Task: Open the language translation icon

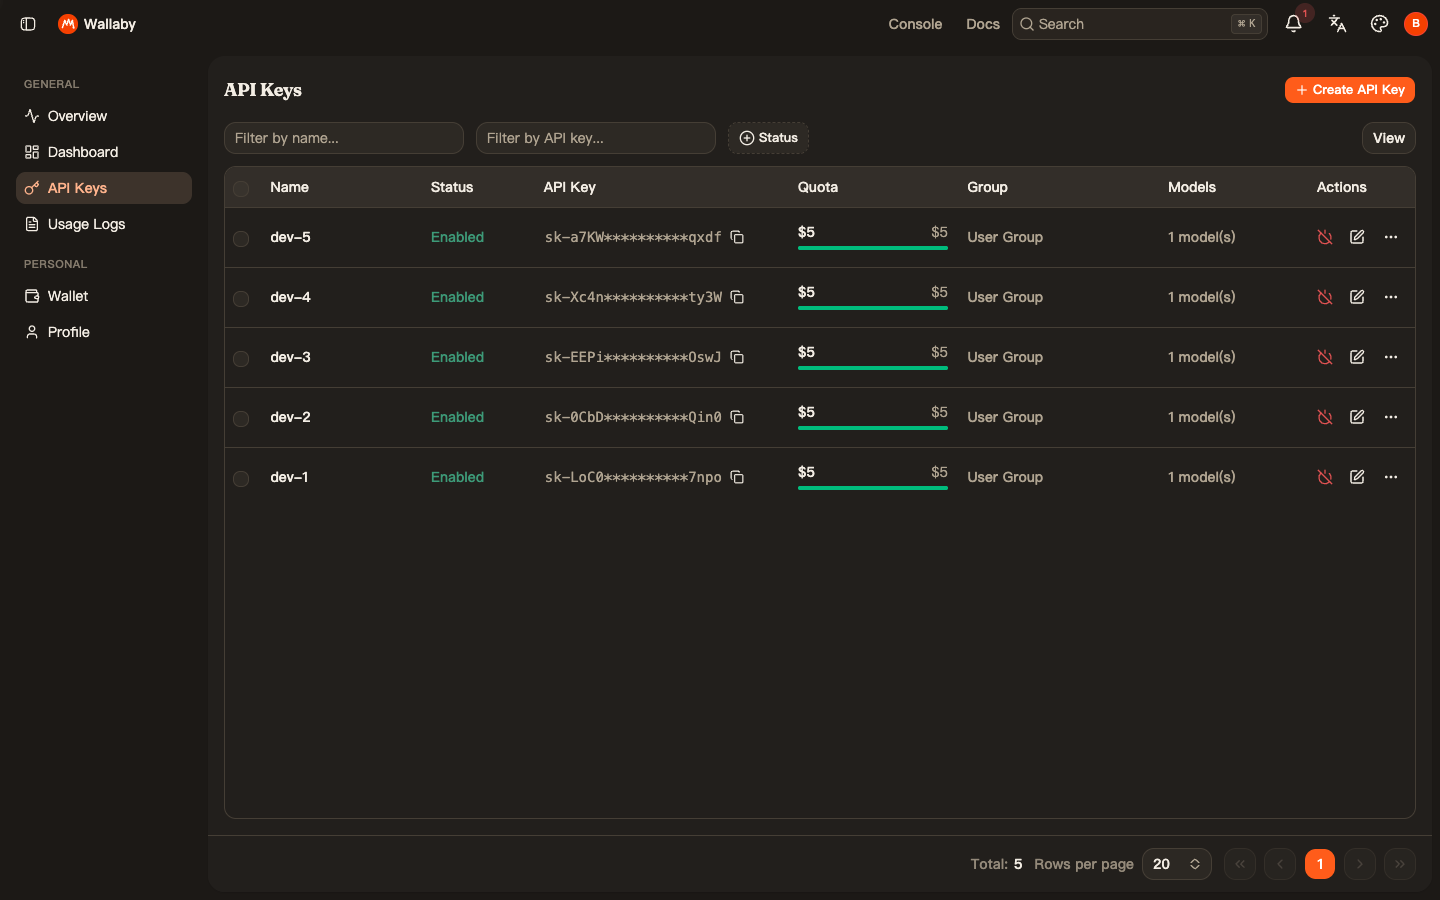Action: [1337, 24]
